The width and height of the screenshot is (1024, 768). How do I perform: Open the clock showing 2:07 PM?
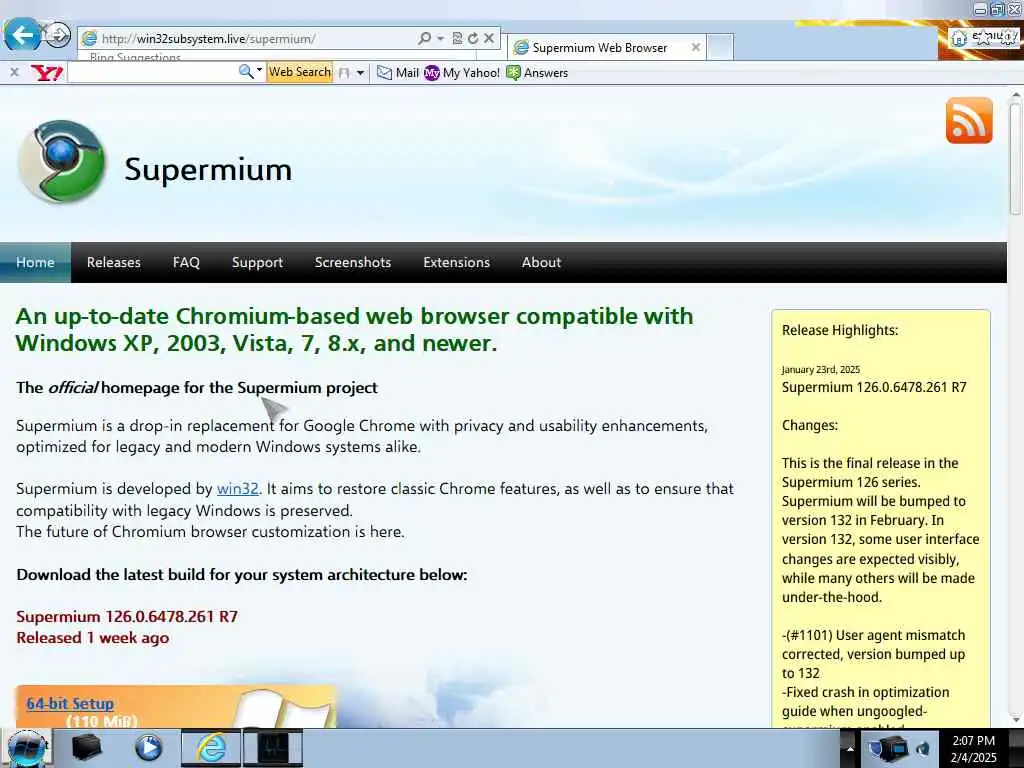(x=974, y=749)
